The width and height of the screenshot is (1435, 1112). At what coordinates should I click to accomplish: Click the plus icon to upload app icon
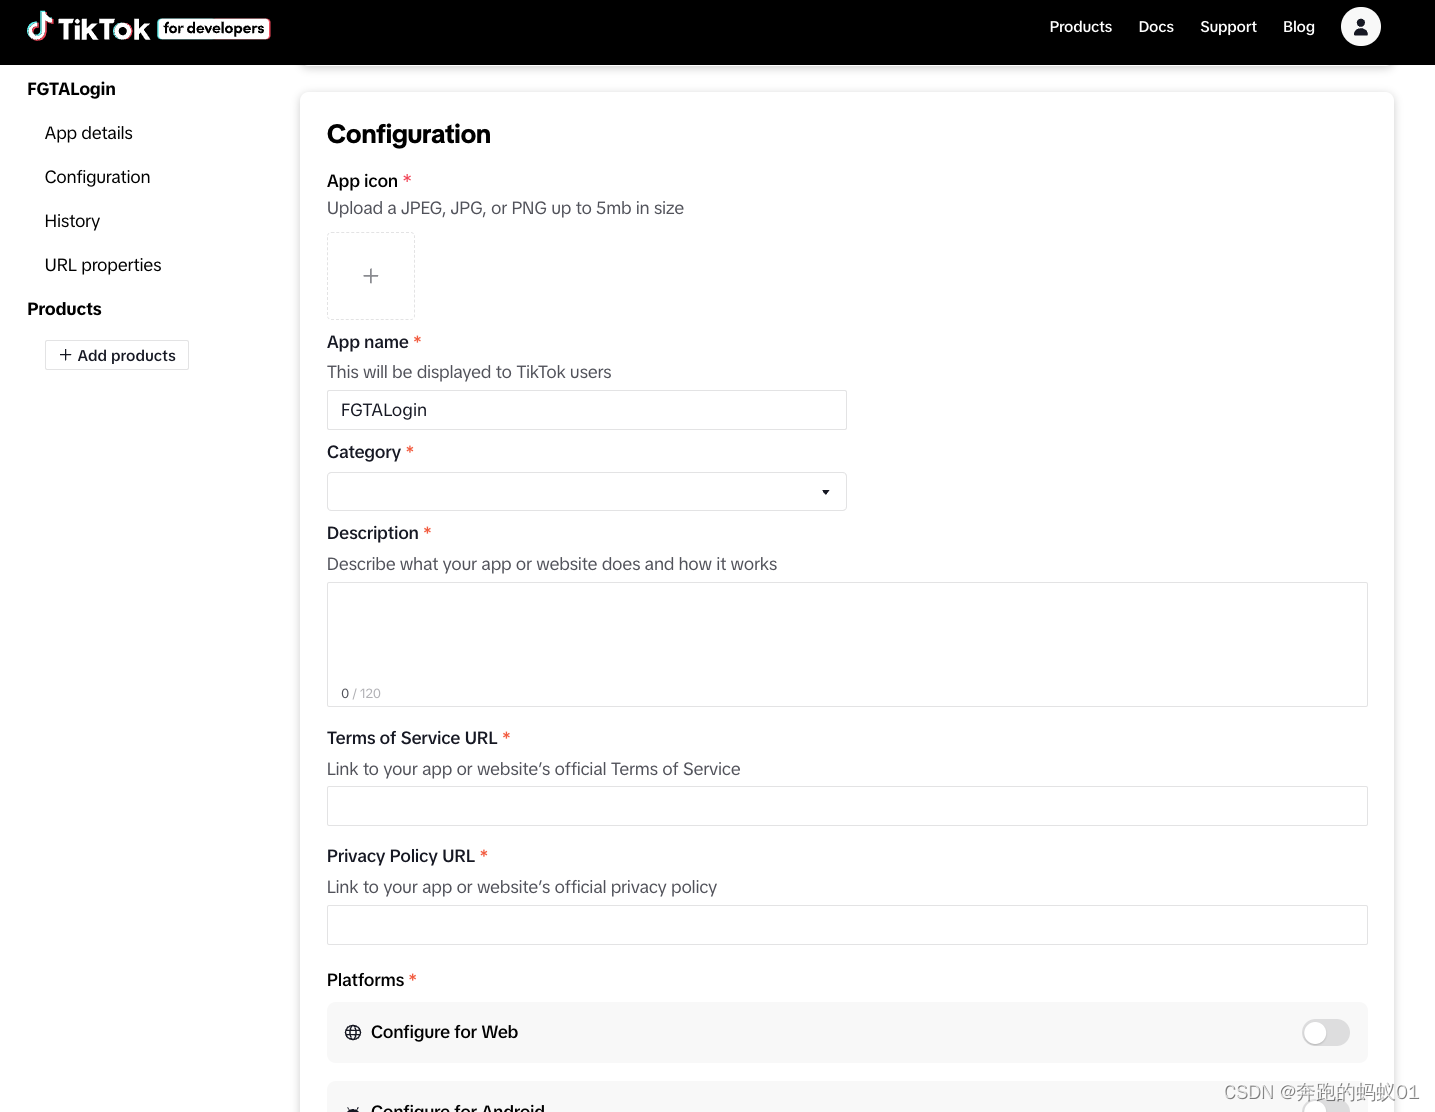(371, 276)
